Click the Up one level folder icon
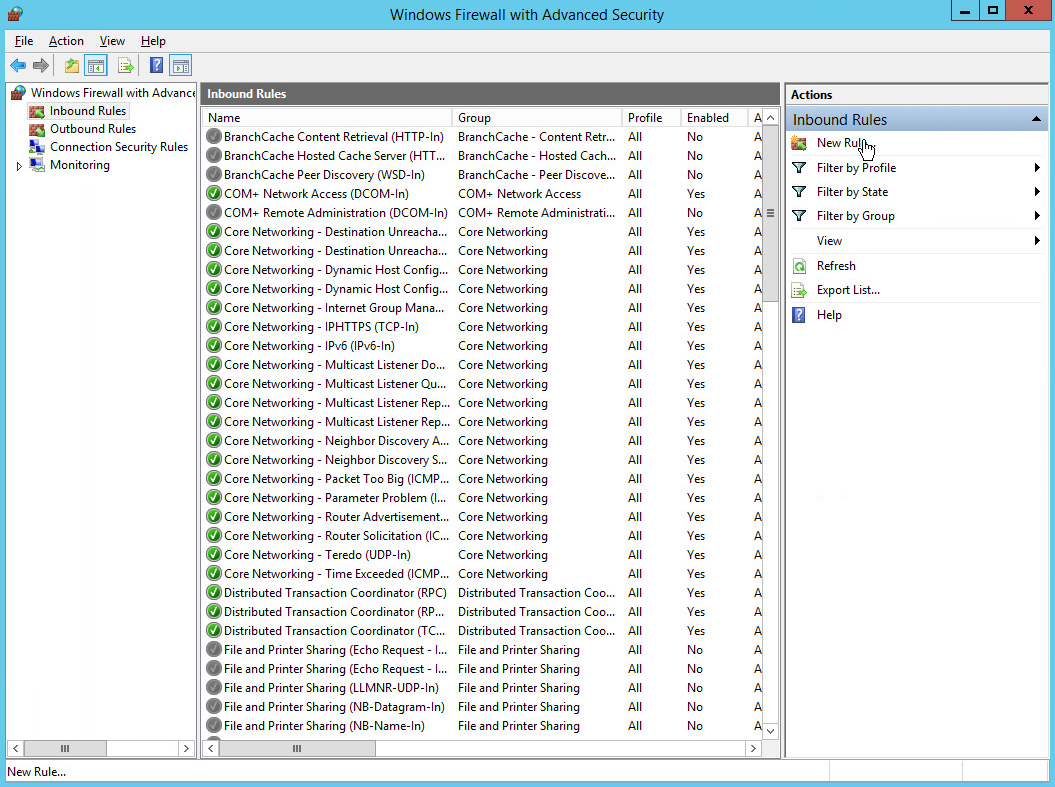The height and width of the screenshot is (787, 1055). [x=71, y=66]
